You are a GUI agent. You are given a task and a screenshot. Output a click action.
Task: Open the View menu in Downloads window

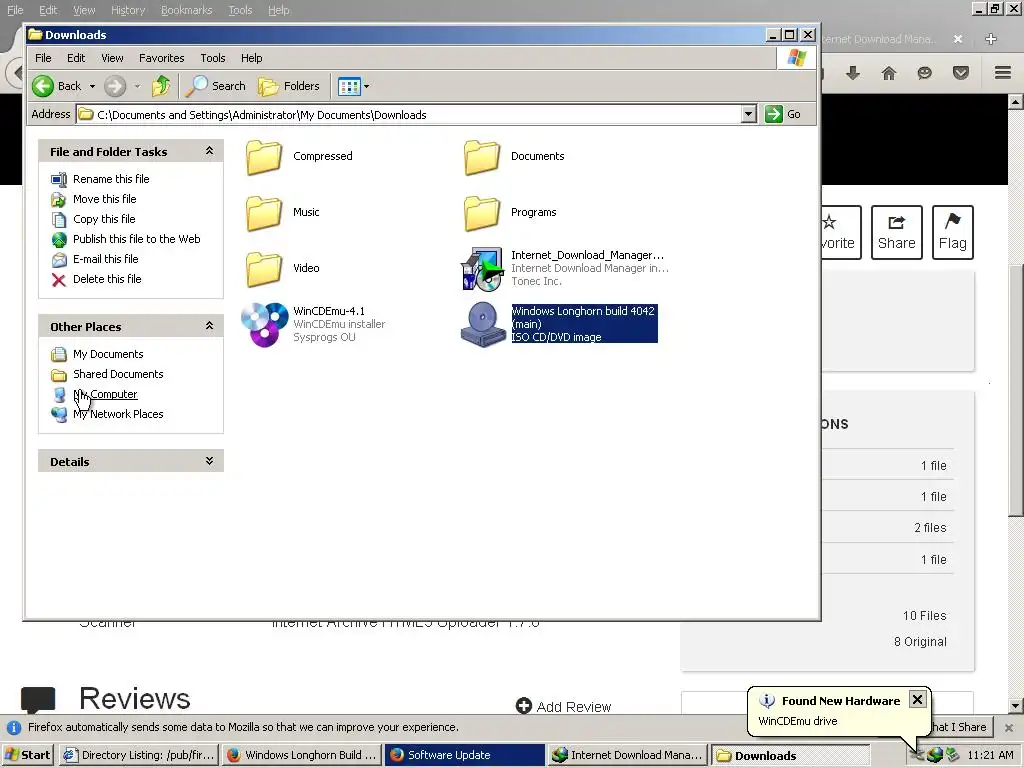click(x=112, y=58)
